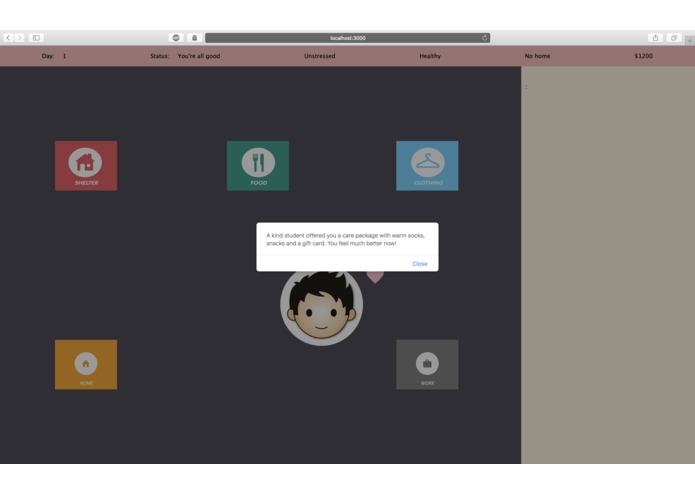Open the Shelter tile
The image size is (695, 494).
86,166
